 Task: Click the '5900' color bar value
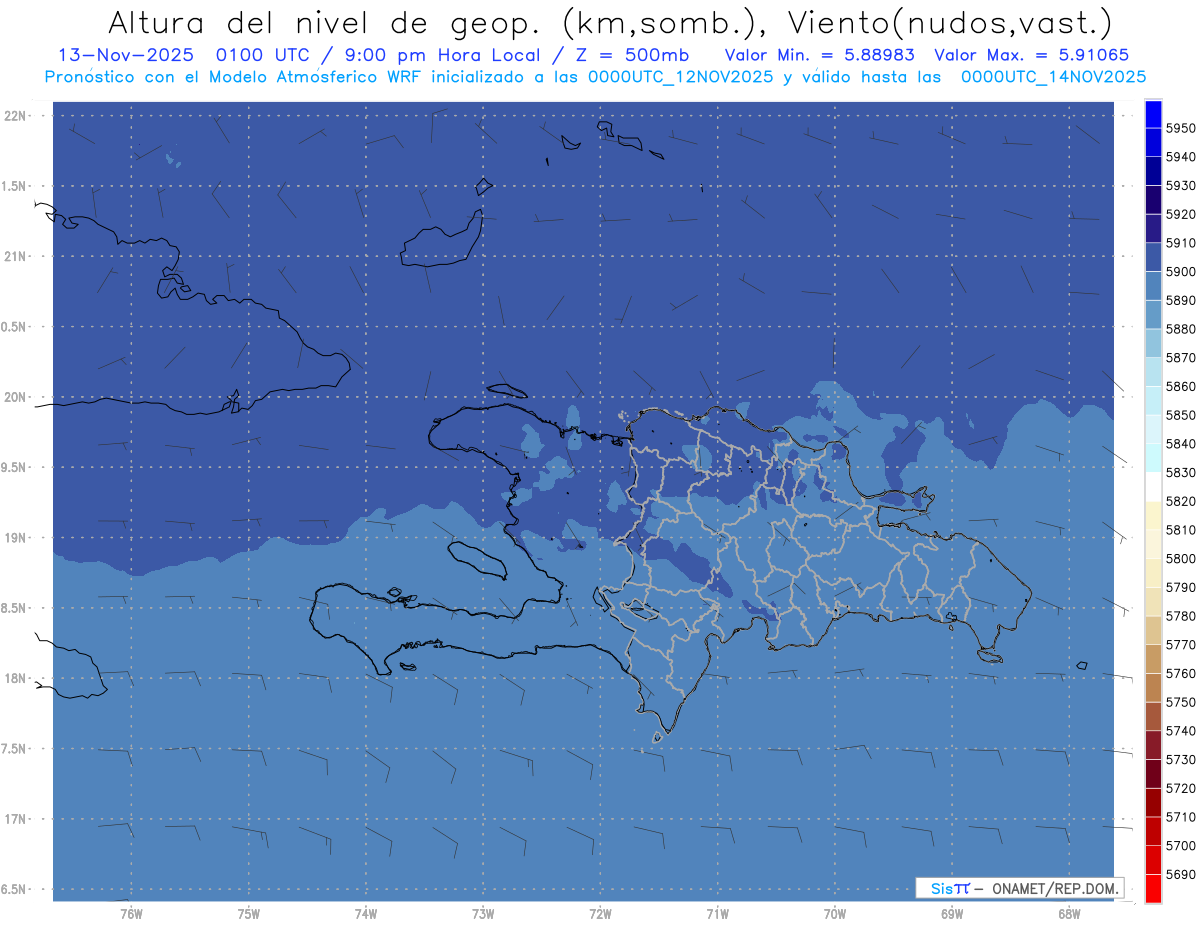pos(1180,272)
